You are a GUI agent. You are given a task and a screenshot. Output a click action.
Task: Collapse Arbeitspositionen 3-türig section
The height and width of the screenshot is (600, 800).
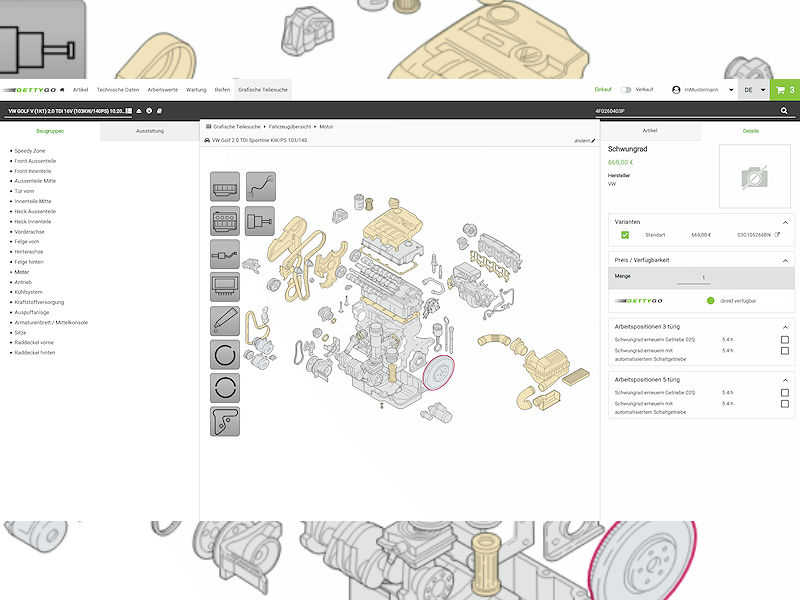(785, 327)
